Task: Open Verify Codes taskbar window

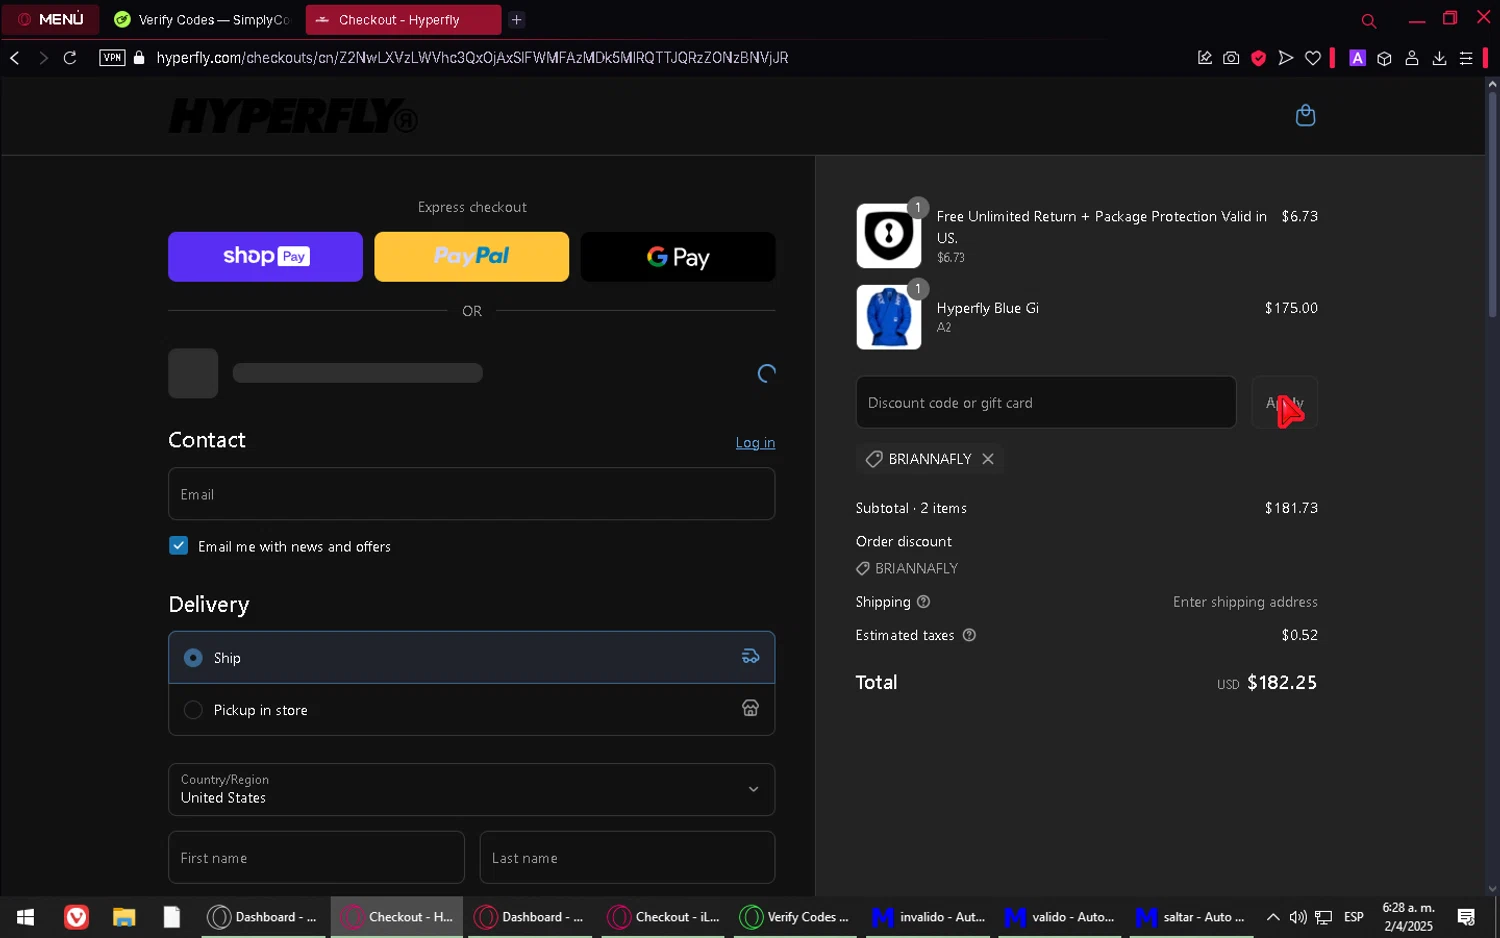Action: coord(796,917)
